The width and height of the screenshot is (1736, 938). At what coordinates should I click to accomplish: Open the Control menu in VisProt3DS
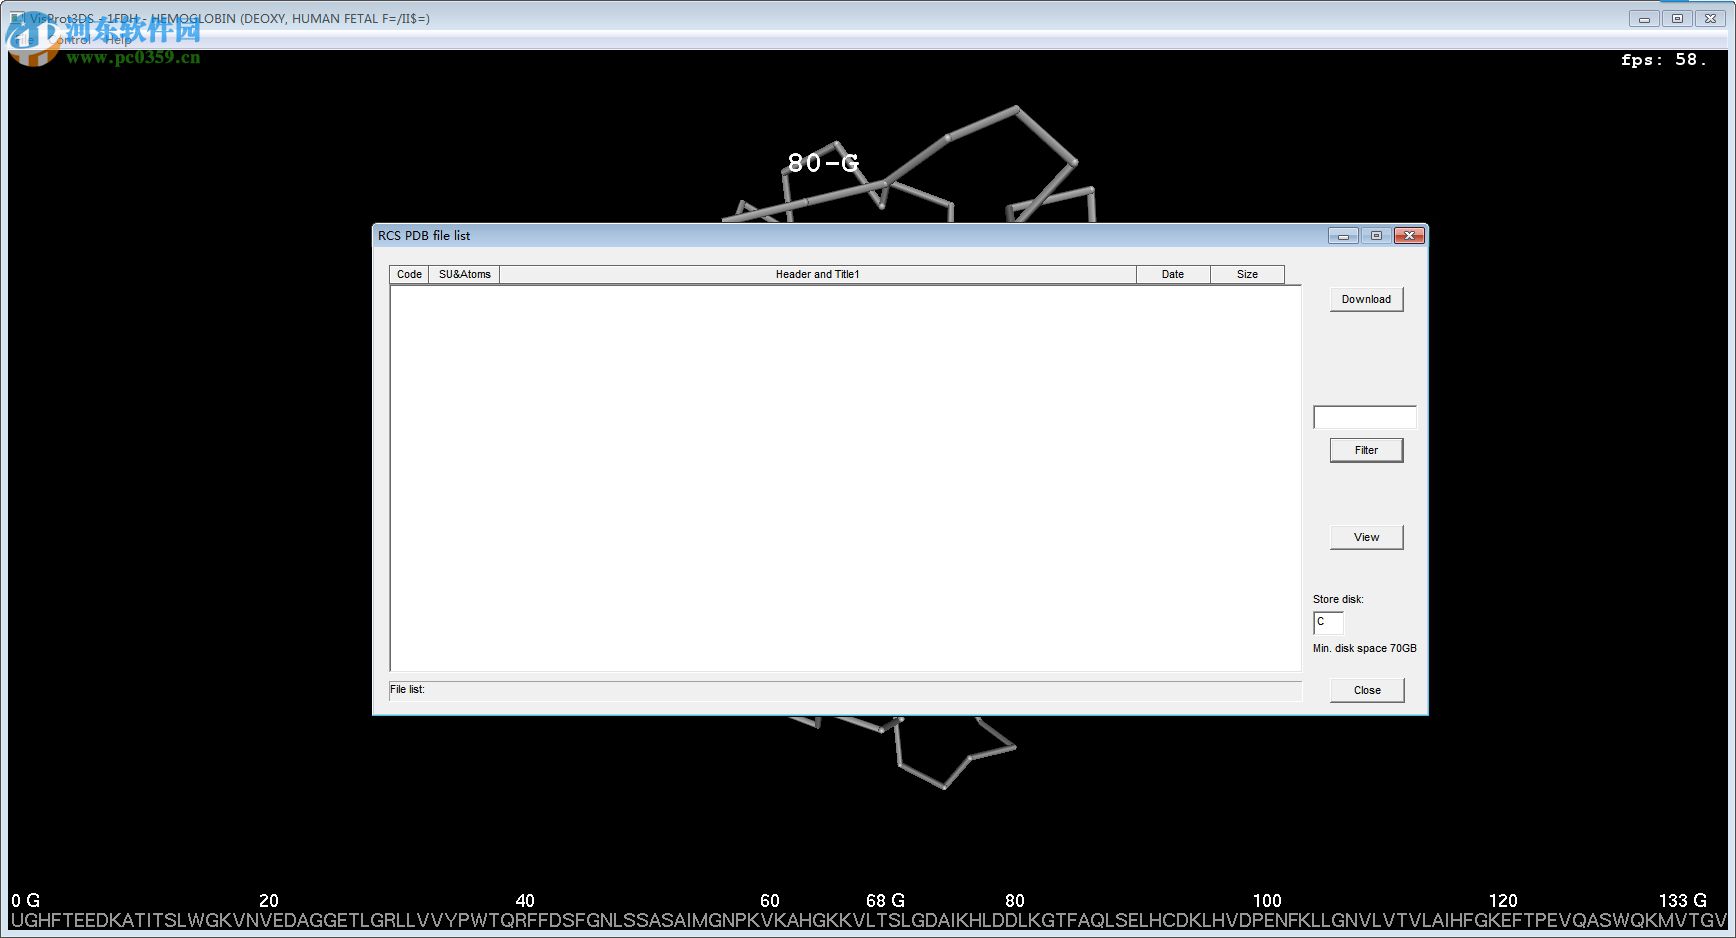click(x=70, y=40)
